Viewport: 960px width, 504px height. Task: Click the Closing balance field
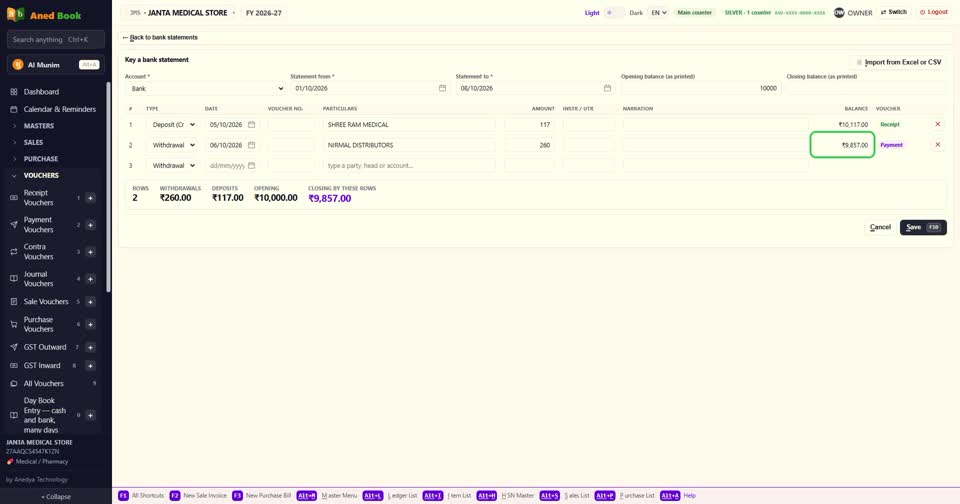pos(866,88)
